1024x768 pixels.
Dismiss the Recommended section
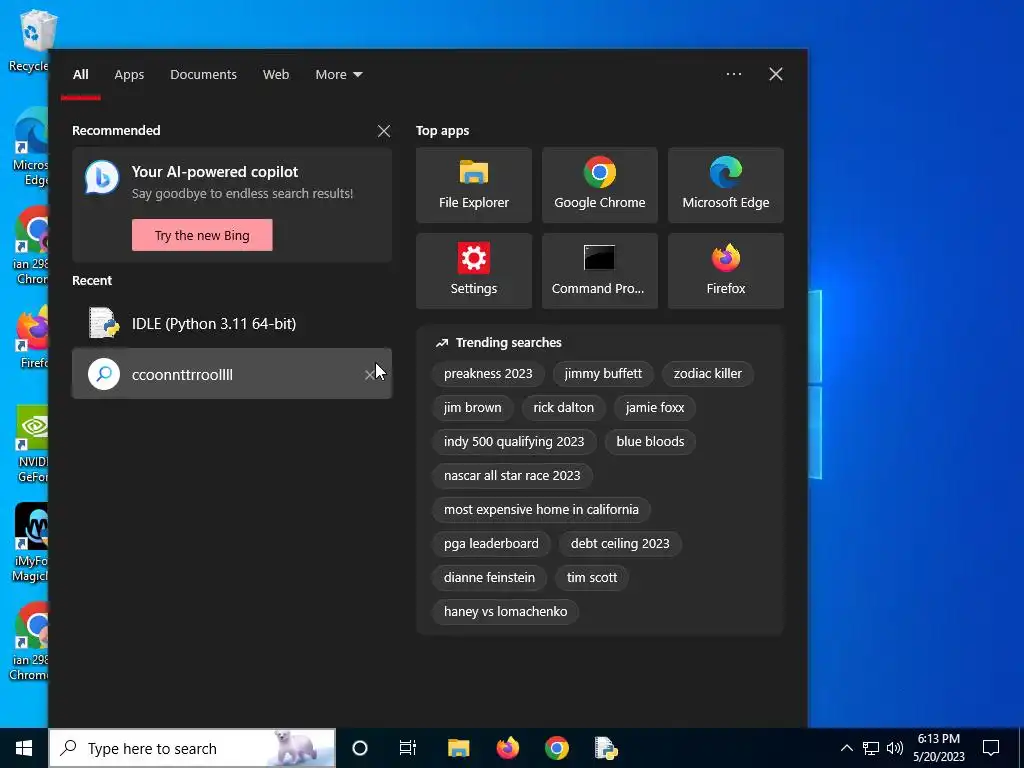(384, 131)
